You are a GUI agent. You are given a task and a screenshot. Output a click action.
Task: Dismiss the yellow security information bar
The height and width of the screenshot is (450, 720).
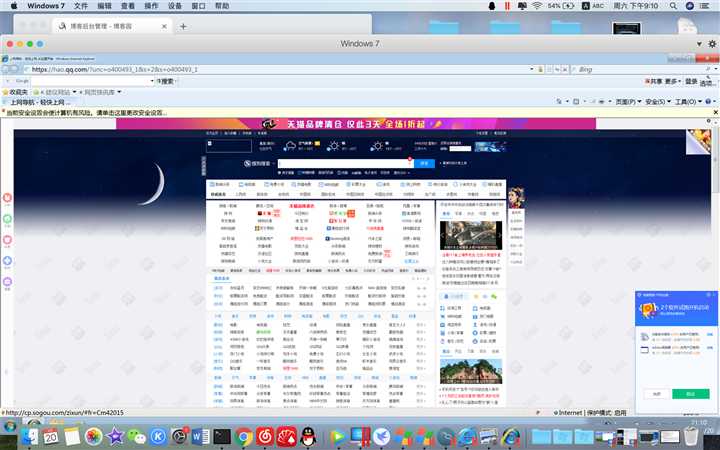pos(715,112)
